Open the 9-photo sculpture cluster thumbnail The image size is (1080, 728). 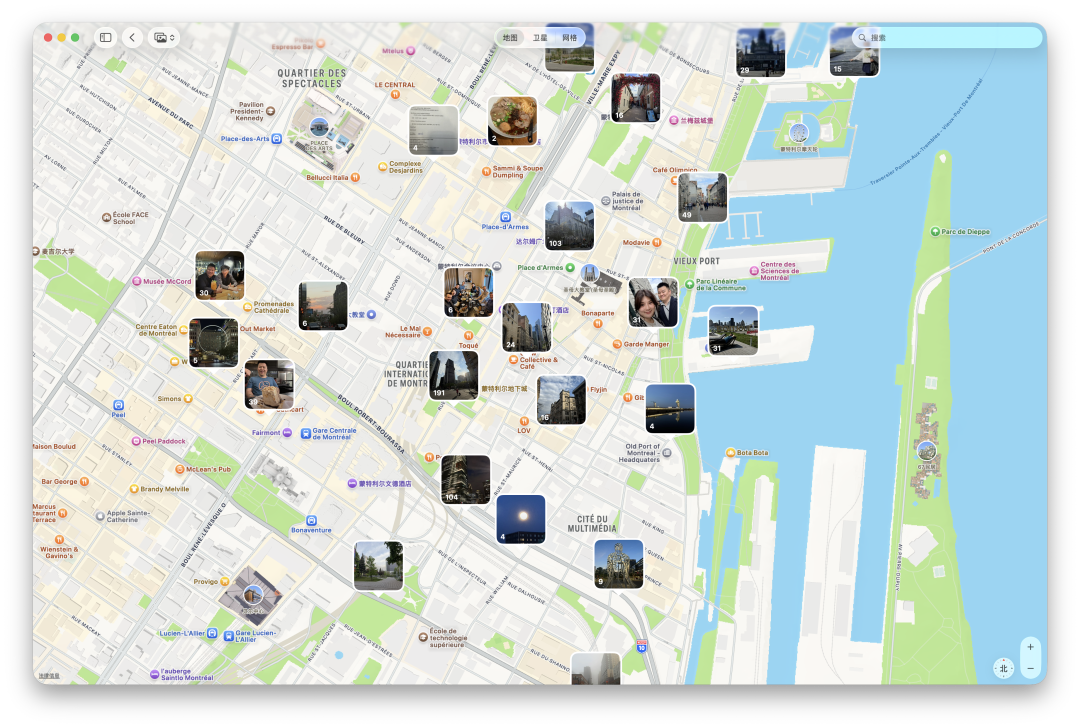tap(619, 564)
